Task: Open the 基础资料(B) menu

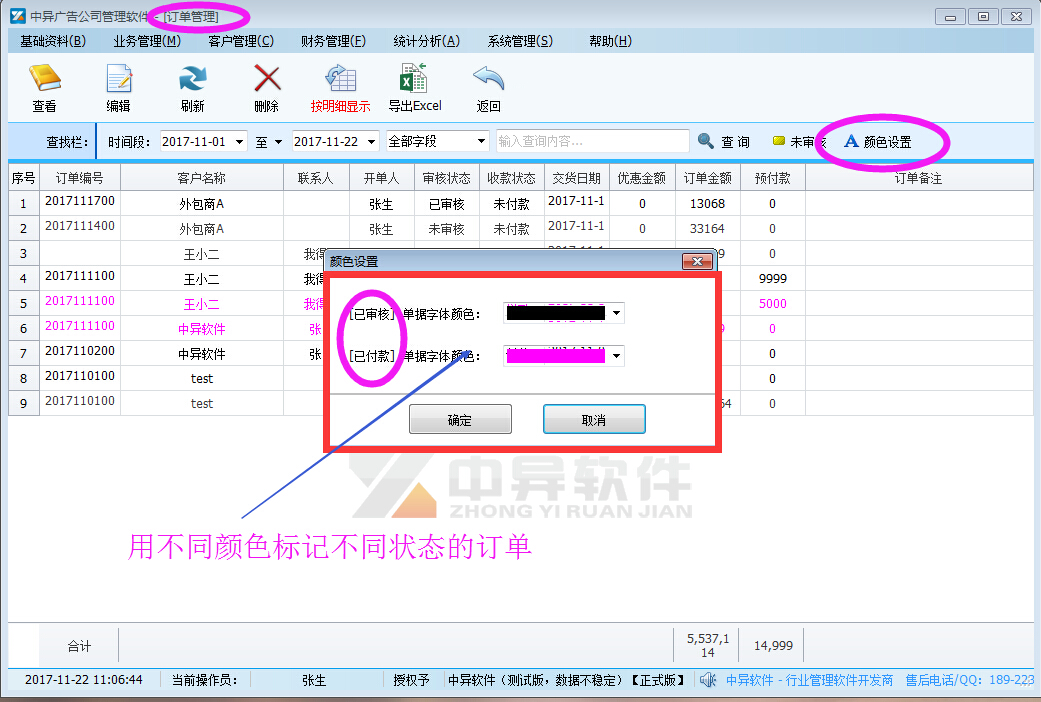Action: click(53, 41)
